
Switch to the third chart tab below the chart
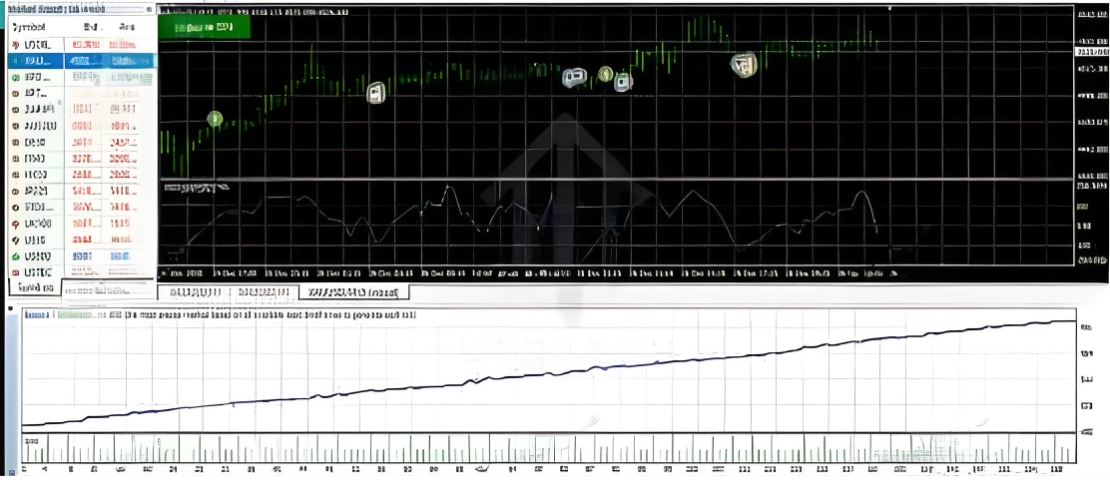(x=354, y=292)
